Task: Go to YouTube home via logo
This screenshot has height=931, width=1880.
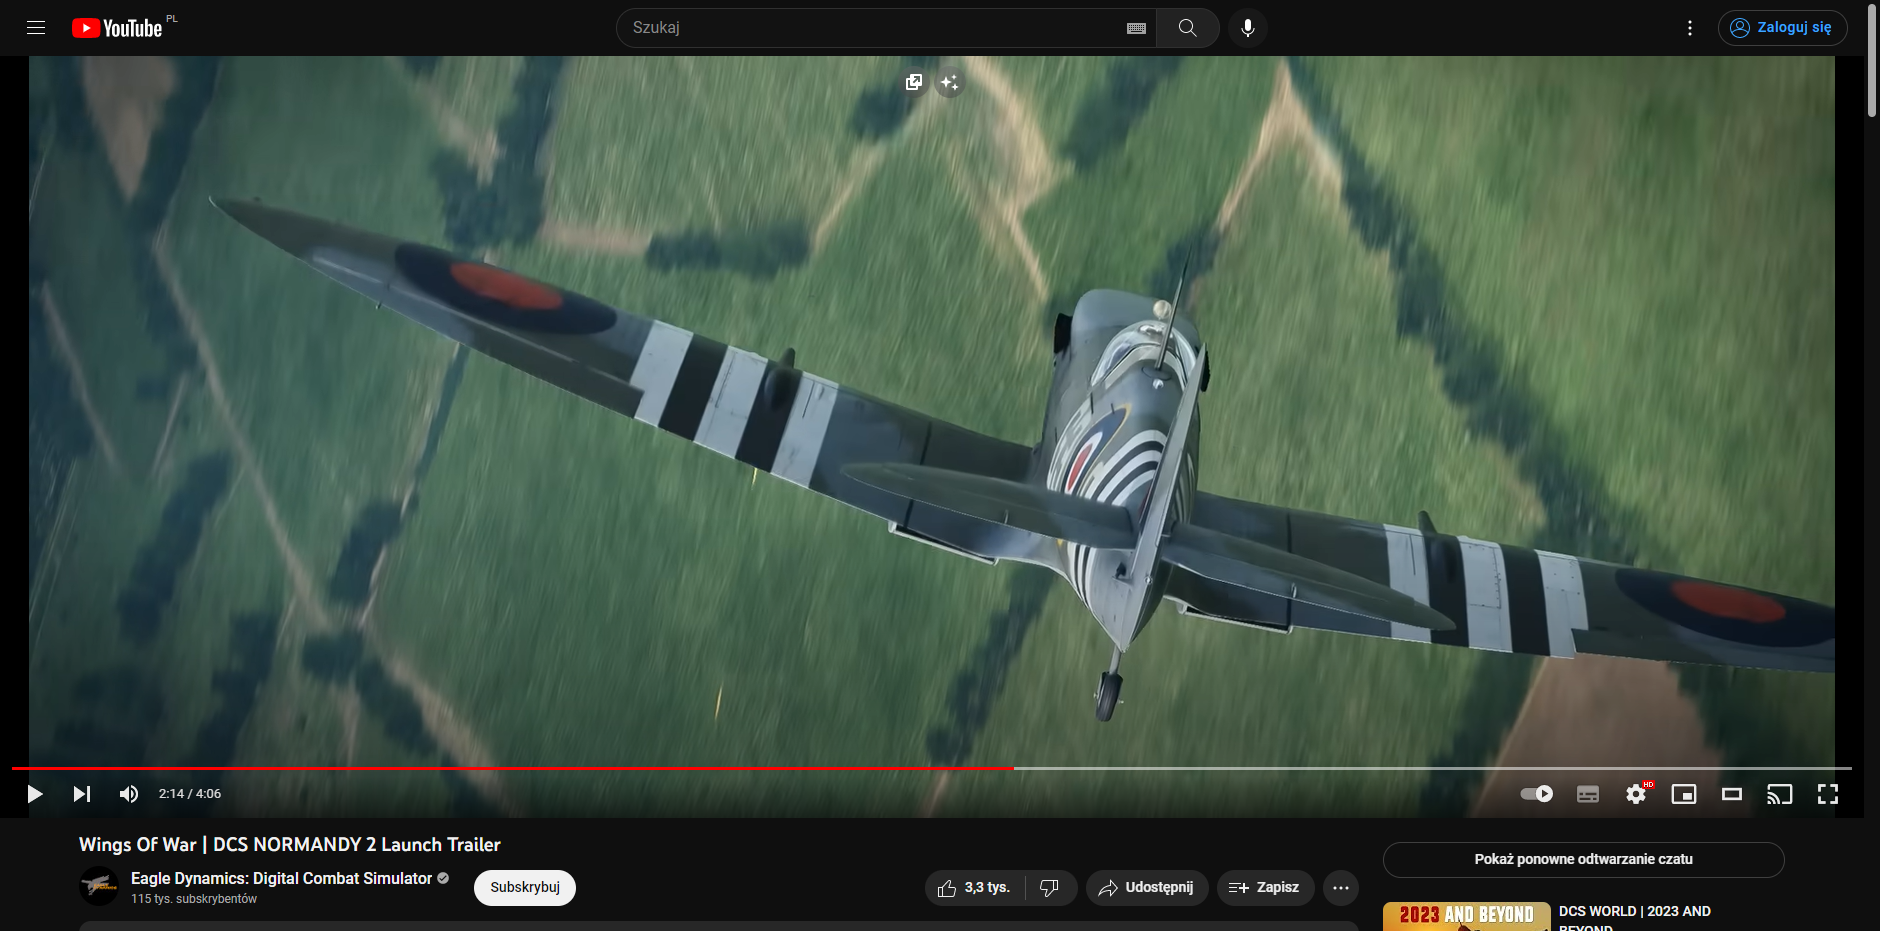Action: tap(117, 28)
